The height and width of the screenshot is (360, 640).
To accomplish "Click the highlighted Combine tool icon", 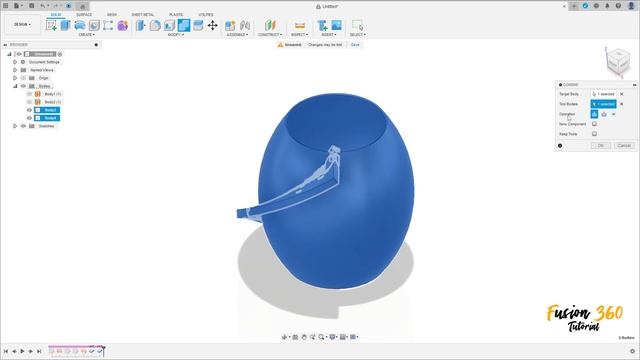I will 184,25.
